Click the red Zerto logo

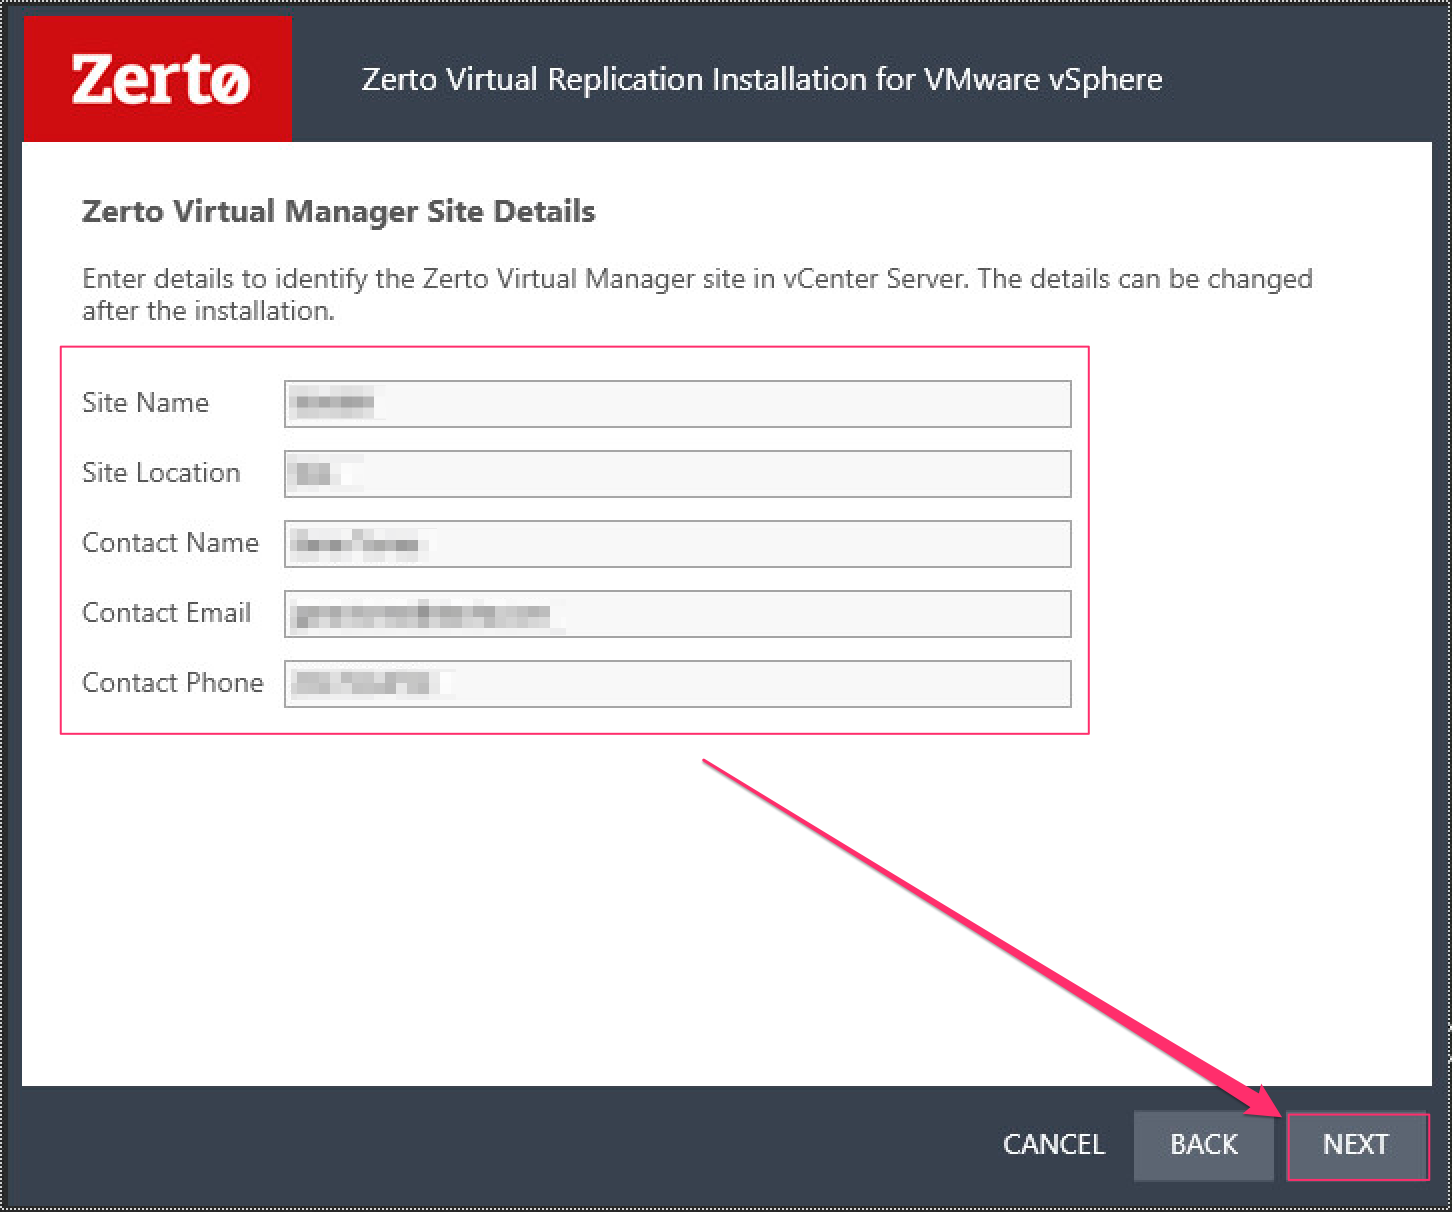156,78
